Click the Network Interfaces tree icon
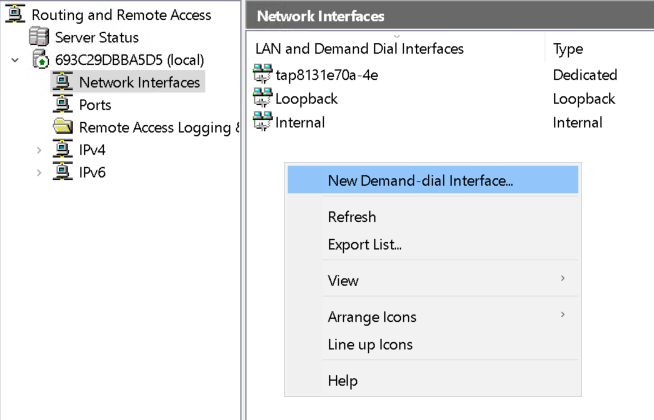 click(x=64, y=82)
